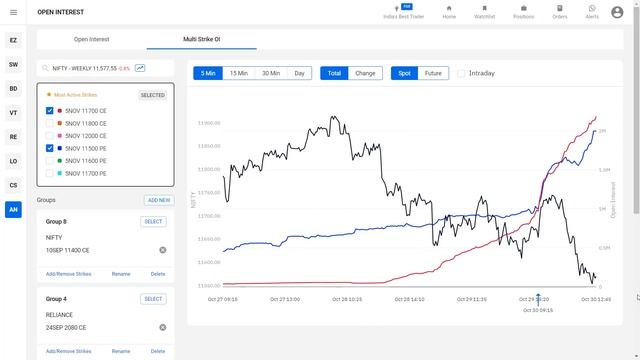Click the SELECTED button
This screenshot has width=640, height=360.
[x=153, y=95]
